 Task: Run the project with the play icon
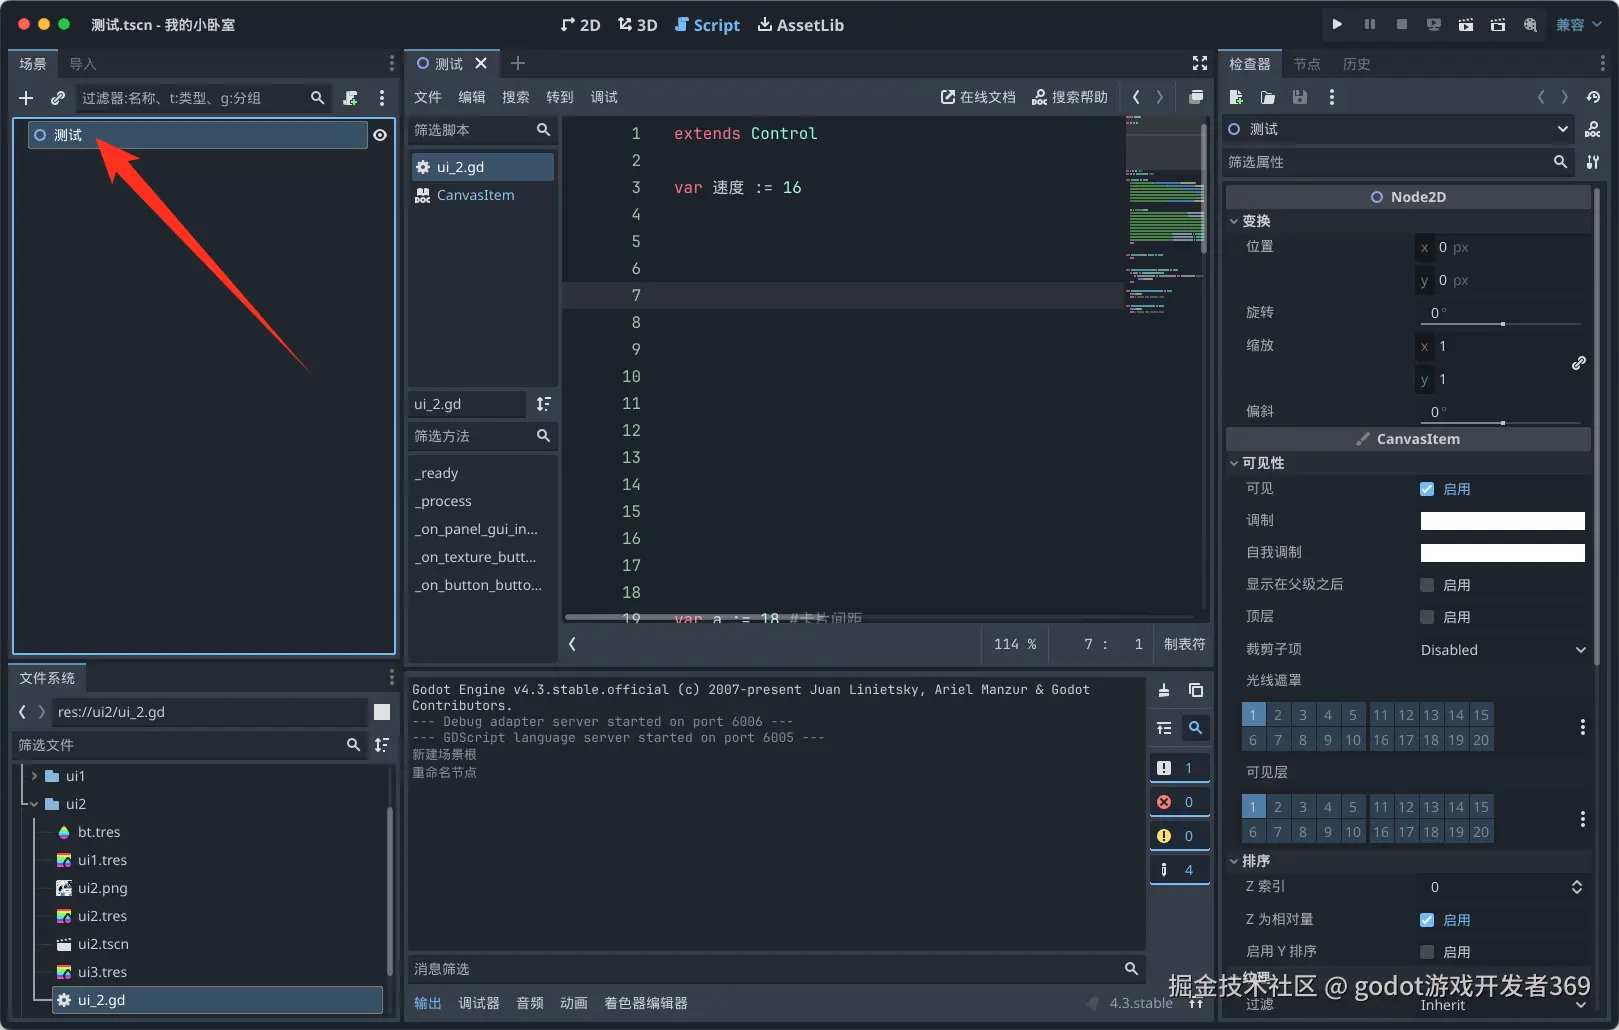coord(1337,24)
